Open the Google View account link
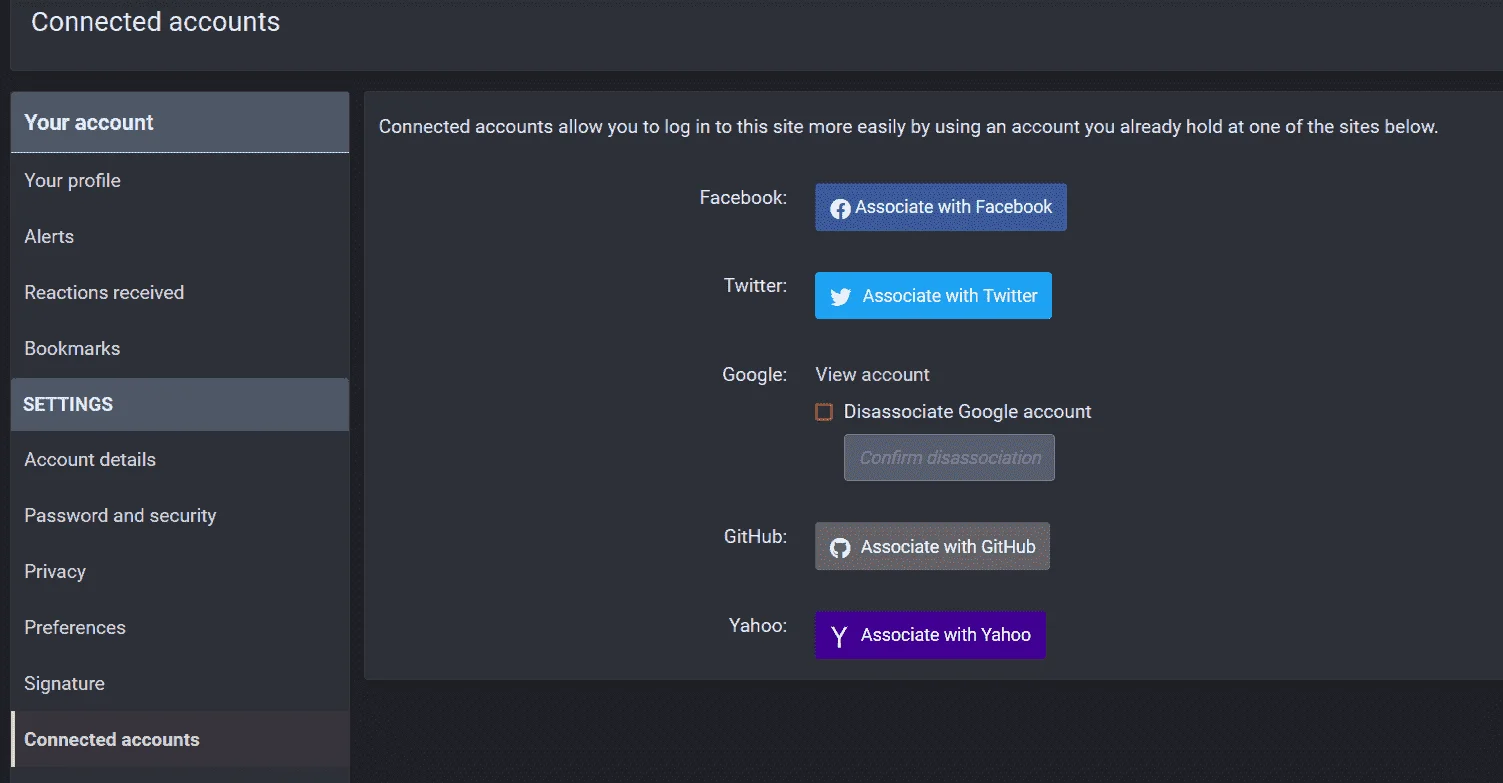This screenshot has height=783, width=1503. point(872,375)
